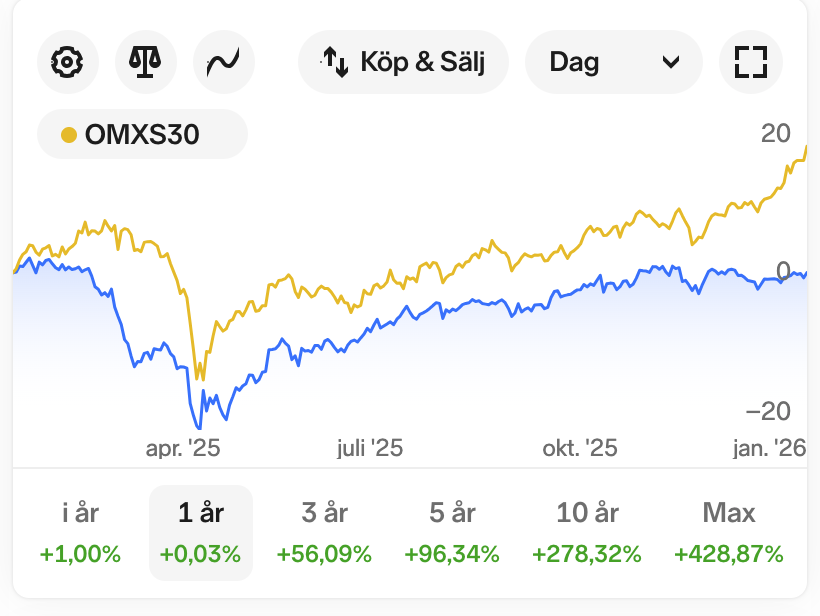The height and width of the screenshot is (616, 820).
Task: Click the compare scales icon
Action: [146, 62]
